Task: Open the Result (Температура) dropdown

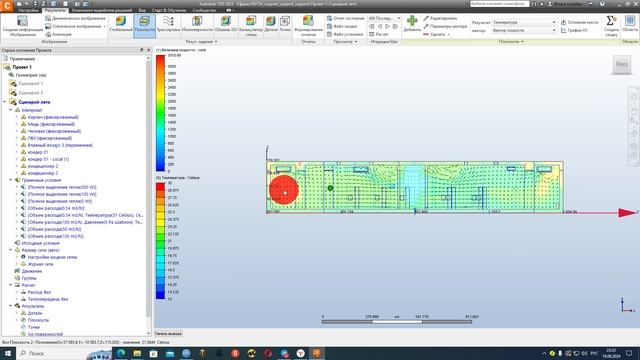Action: coord(524,22)
